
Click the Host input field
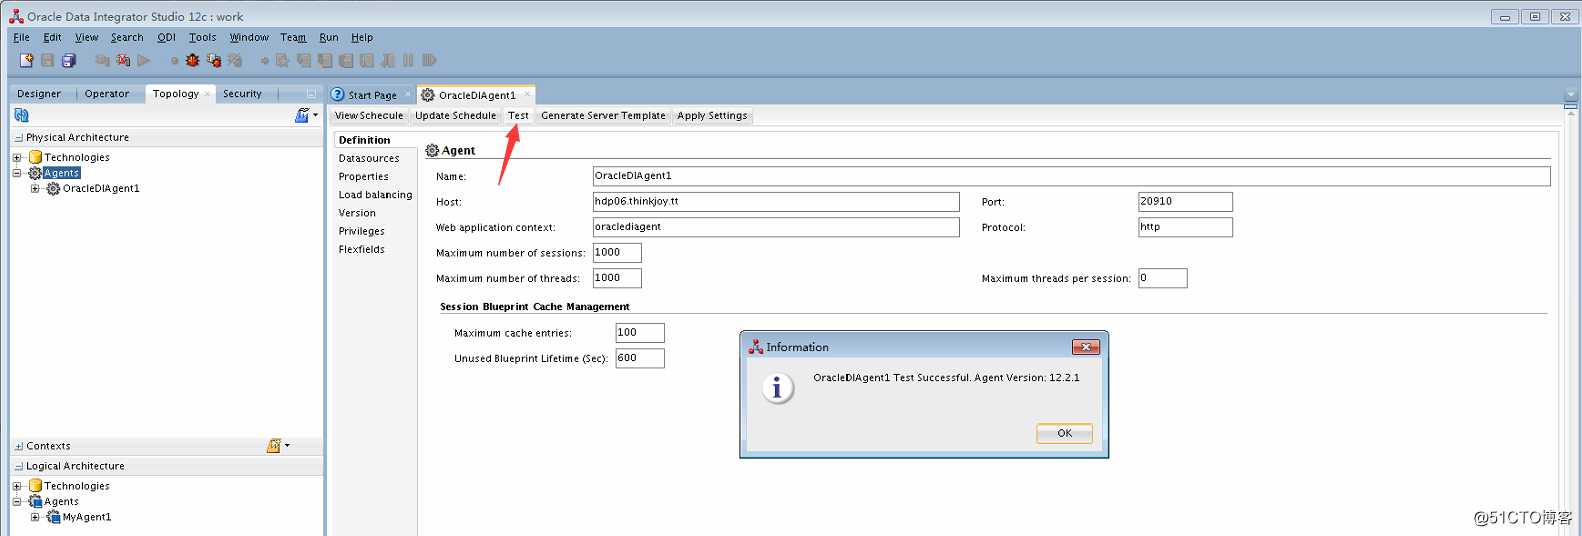tap(776, 202)
